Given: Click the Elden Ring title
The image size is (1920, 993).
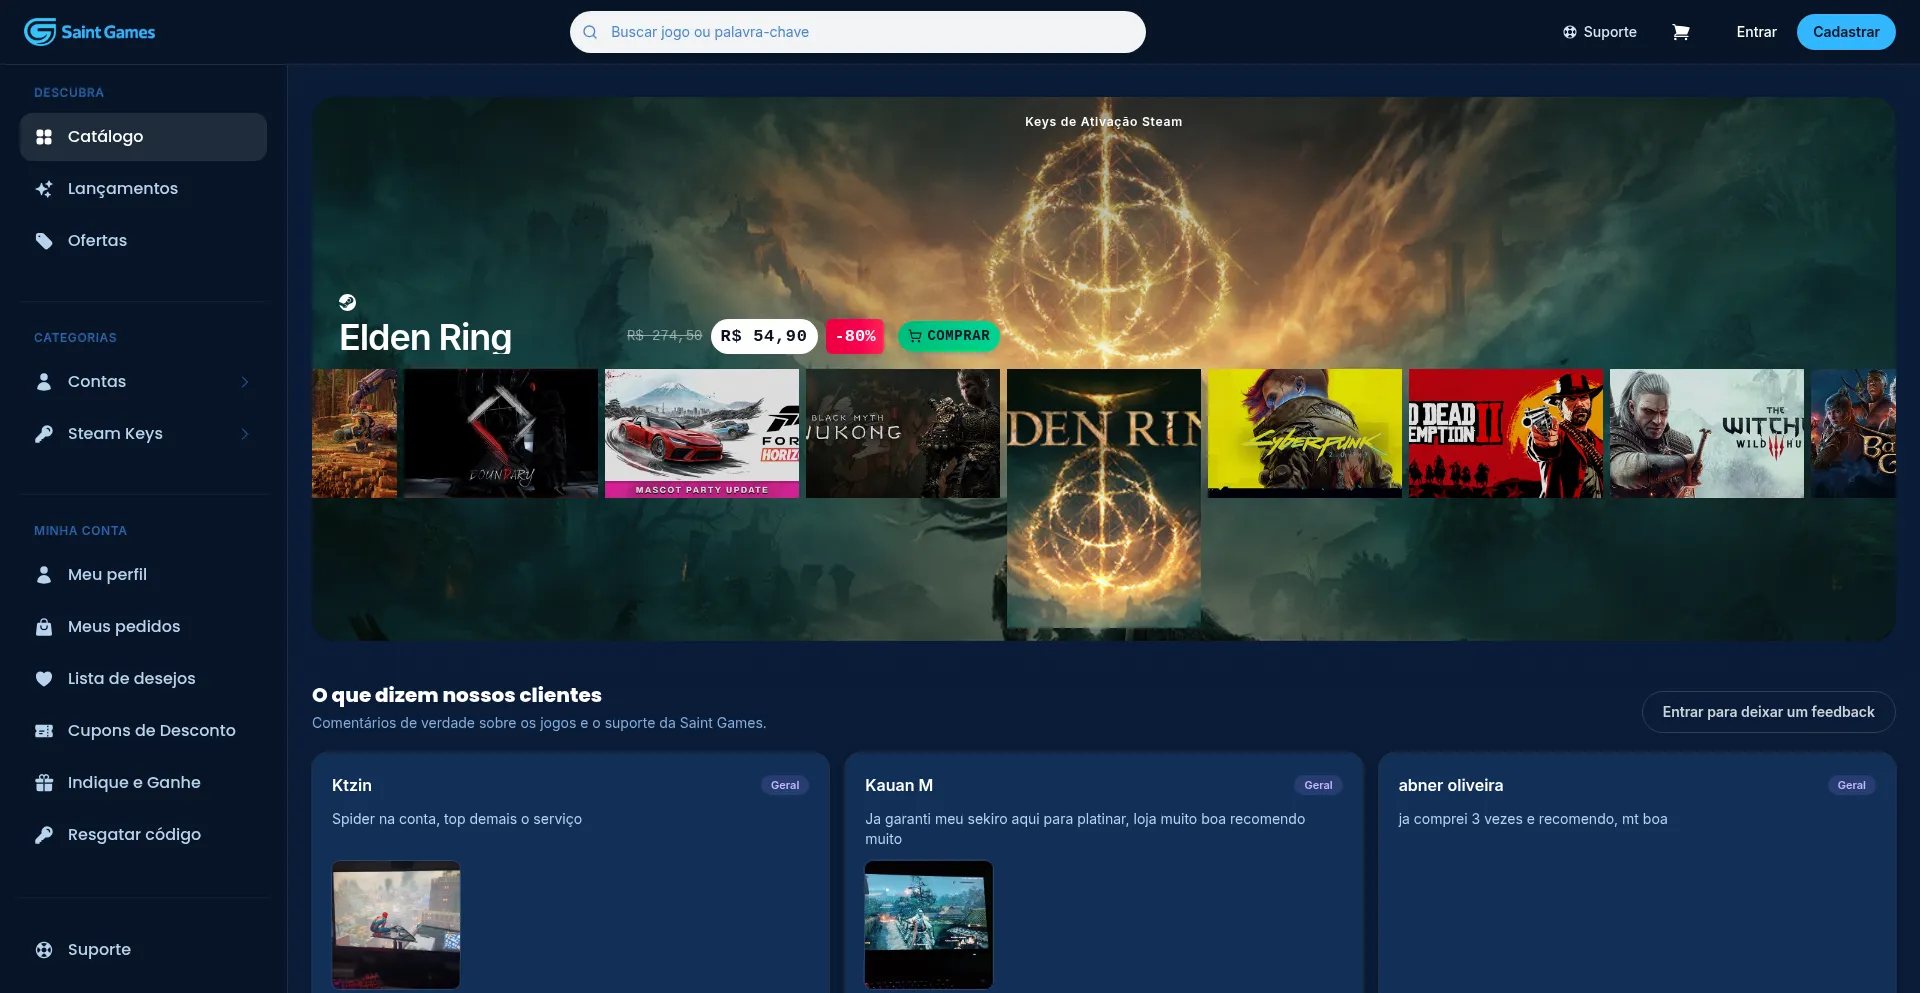Looking at the screenshot, I should tap(425, 338).
